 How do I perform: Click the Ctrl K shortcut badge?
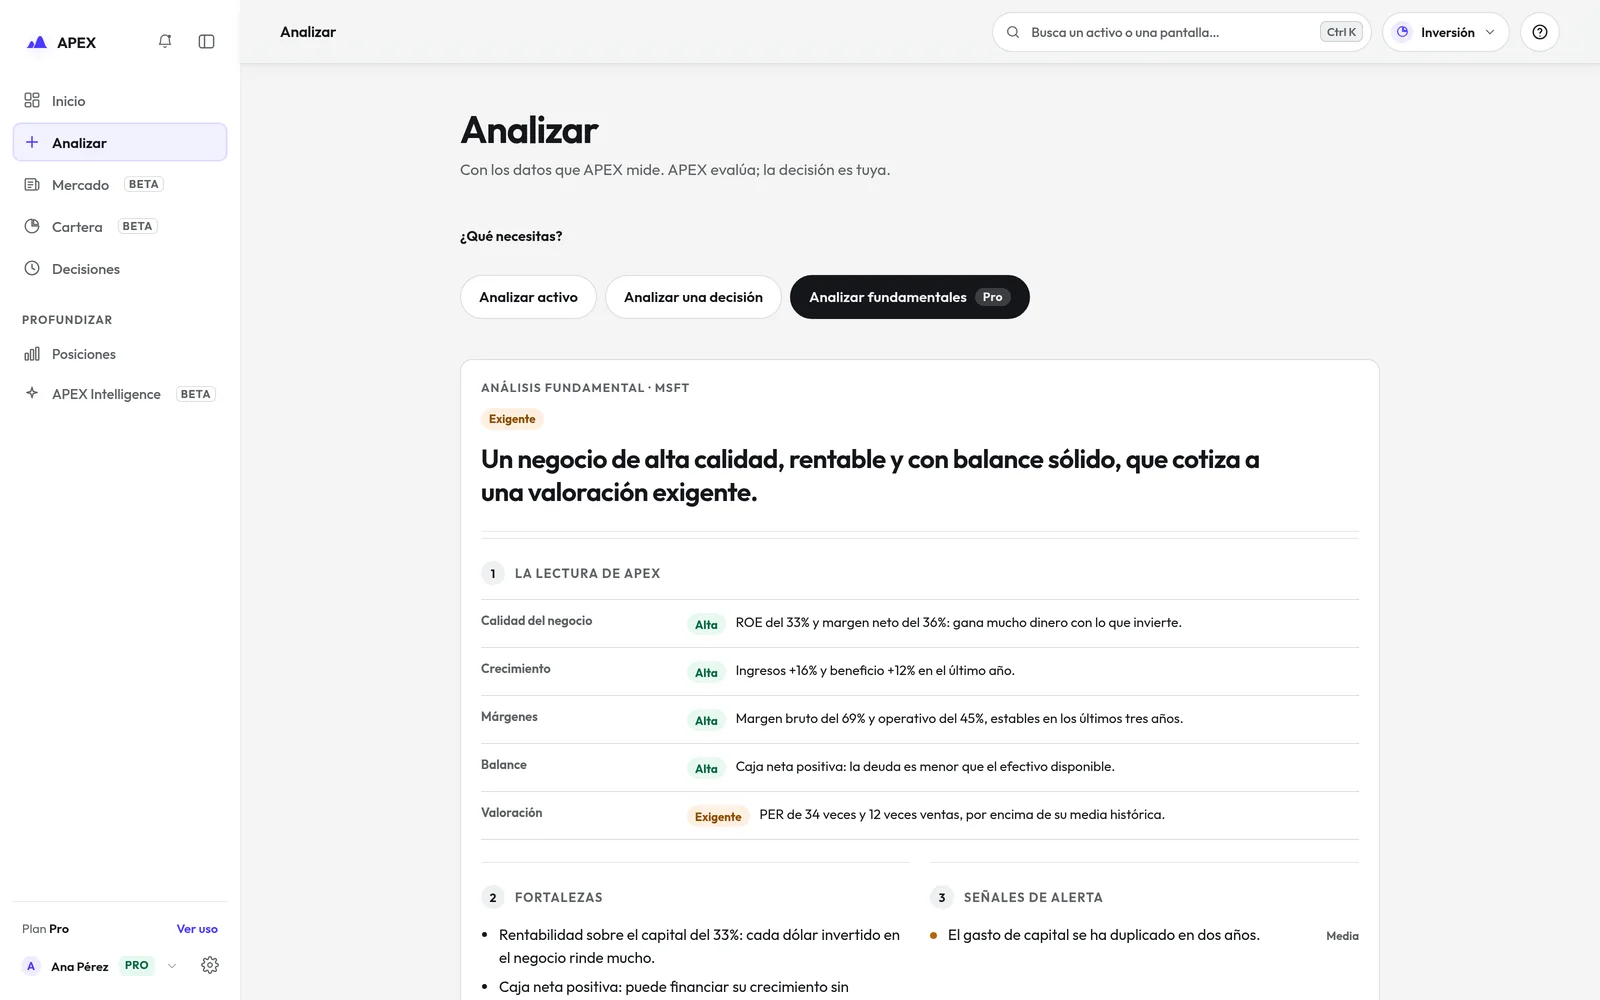[x=1341, y=32]
